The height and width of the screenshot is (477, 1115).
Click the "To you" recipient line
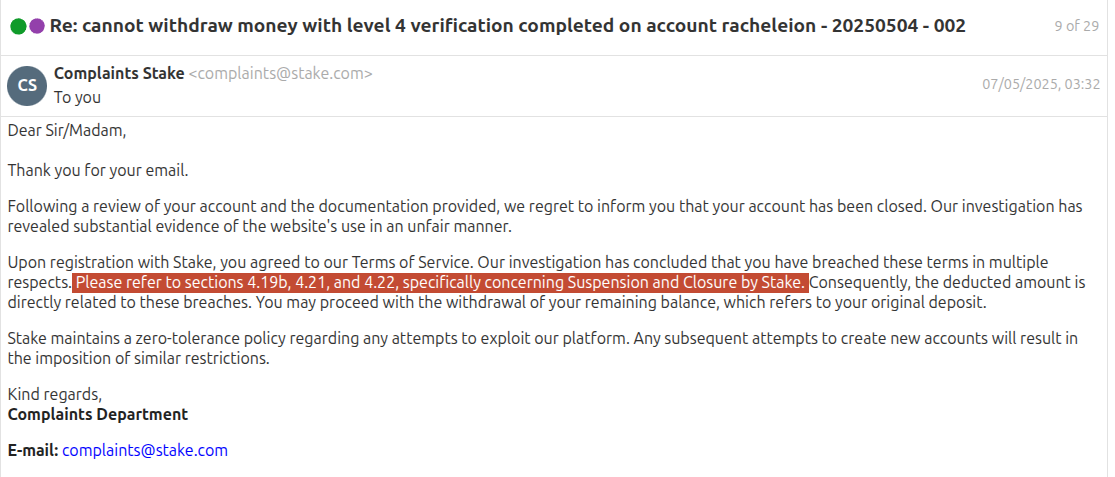77,97
